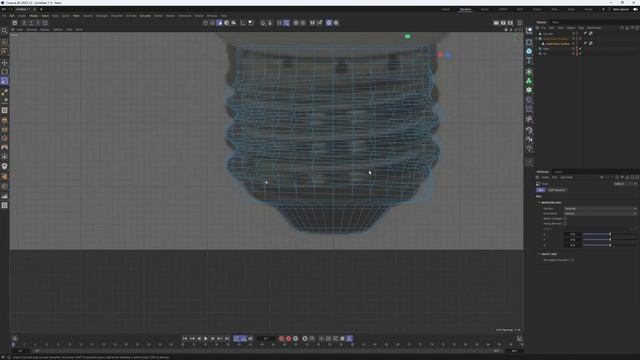
Task: Open the Default preset dropdown in Attributes
Action: click(x=625, y=184)
